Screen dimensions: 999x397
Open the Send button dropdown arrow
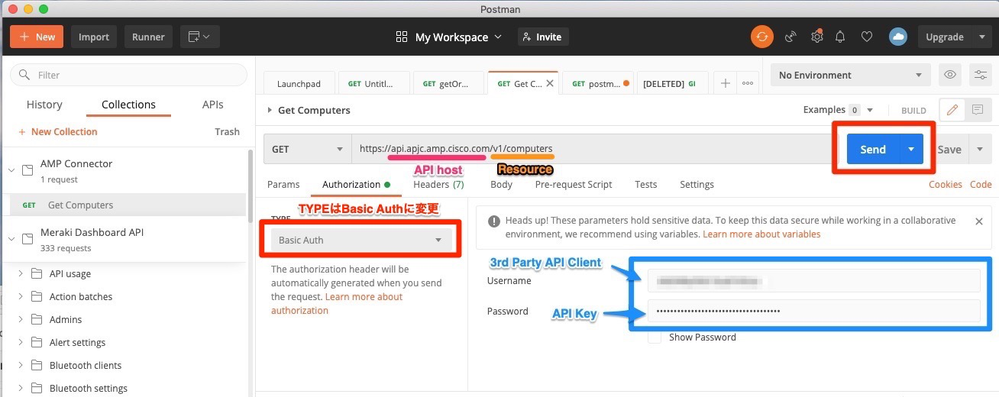click(911, 149)
